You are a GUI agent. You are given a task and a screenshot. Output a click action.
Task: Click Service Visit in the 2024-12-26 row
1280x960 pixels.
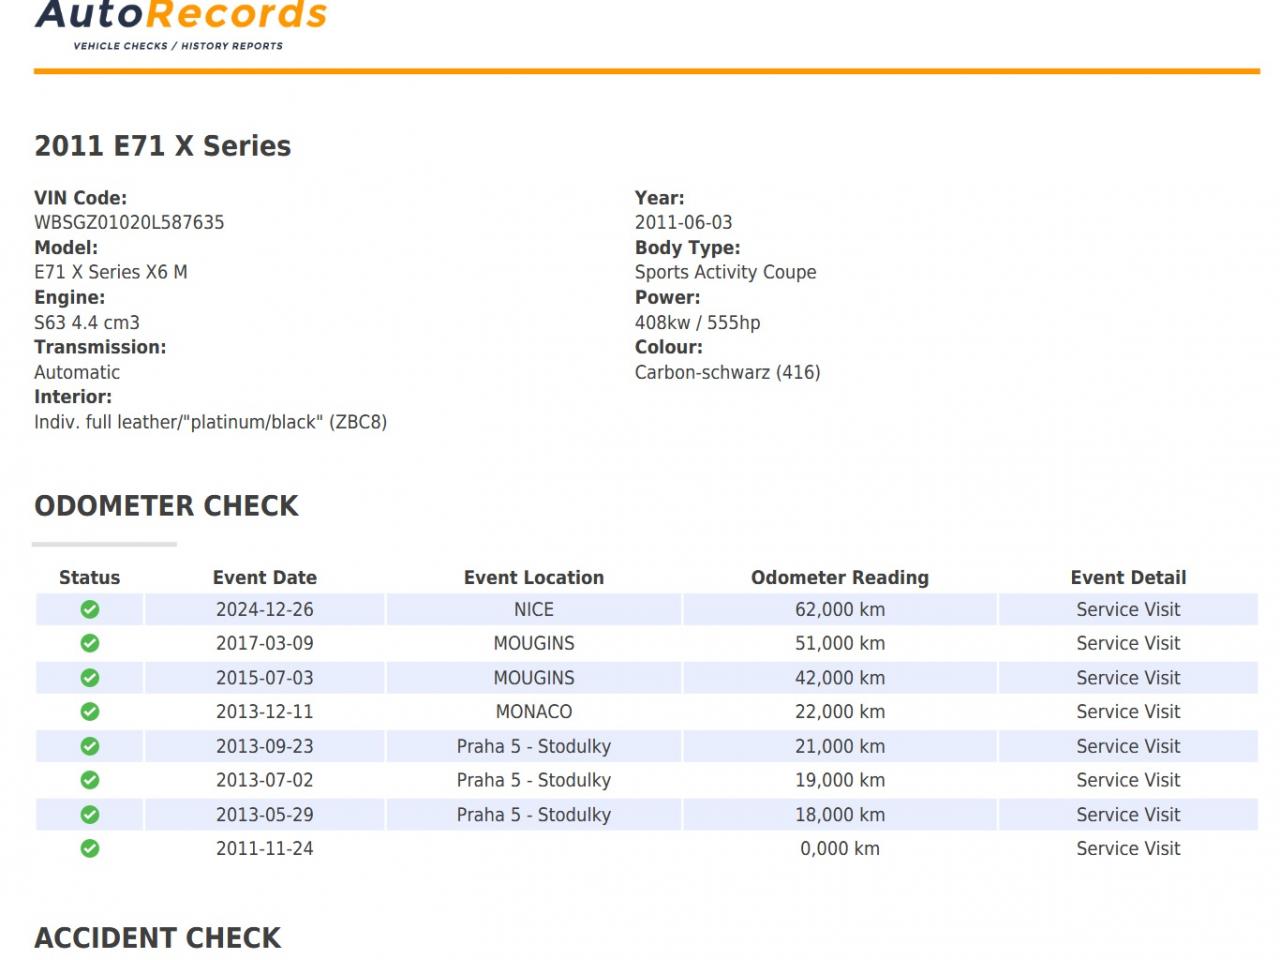click(x=1128, y=609)
